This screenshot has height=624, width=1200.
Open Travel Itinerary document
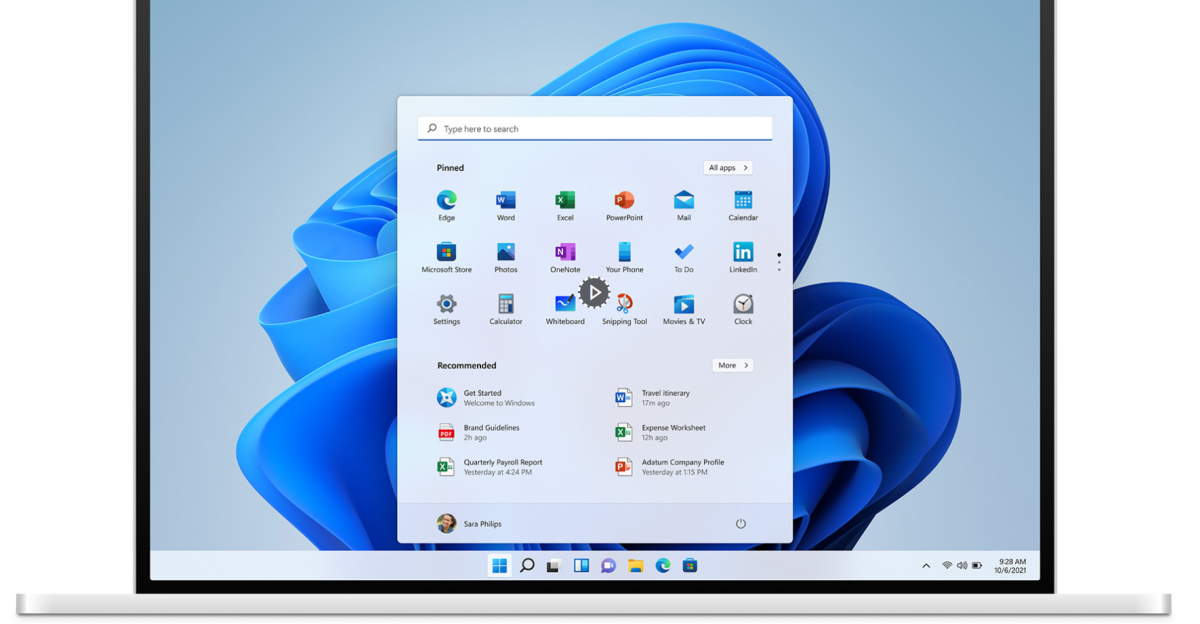point(652,398)
